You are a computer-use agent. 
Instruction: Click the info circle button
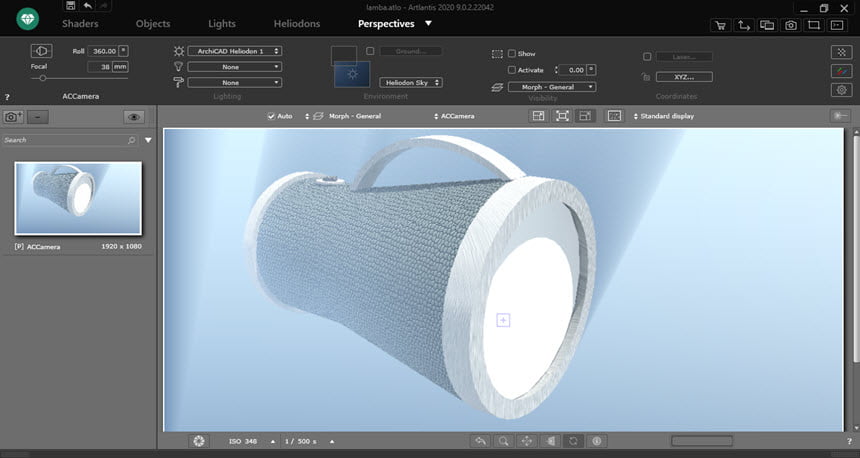(x=597, y=441)
